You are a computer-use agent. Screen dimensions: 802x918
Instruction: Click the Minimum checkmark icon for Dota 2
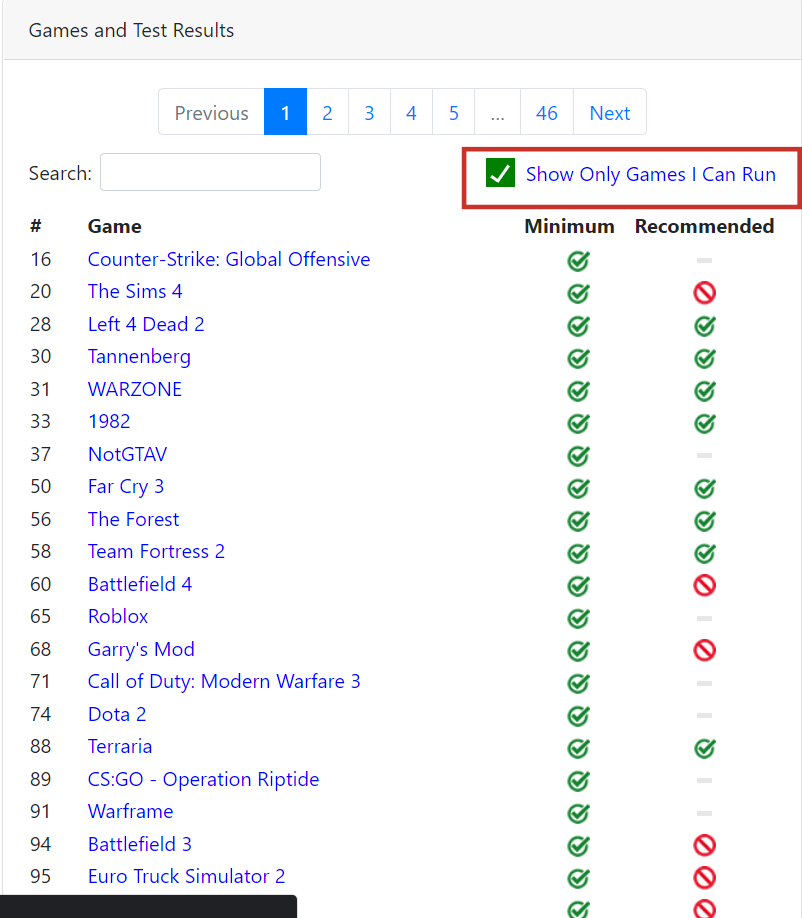578,715
